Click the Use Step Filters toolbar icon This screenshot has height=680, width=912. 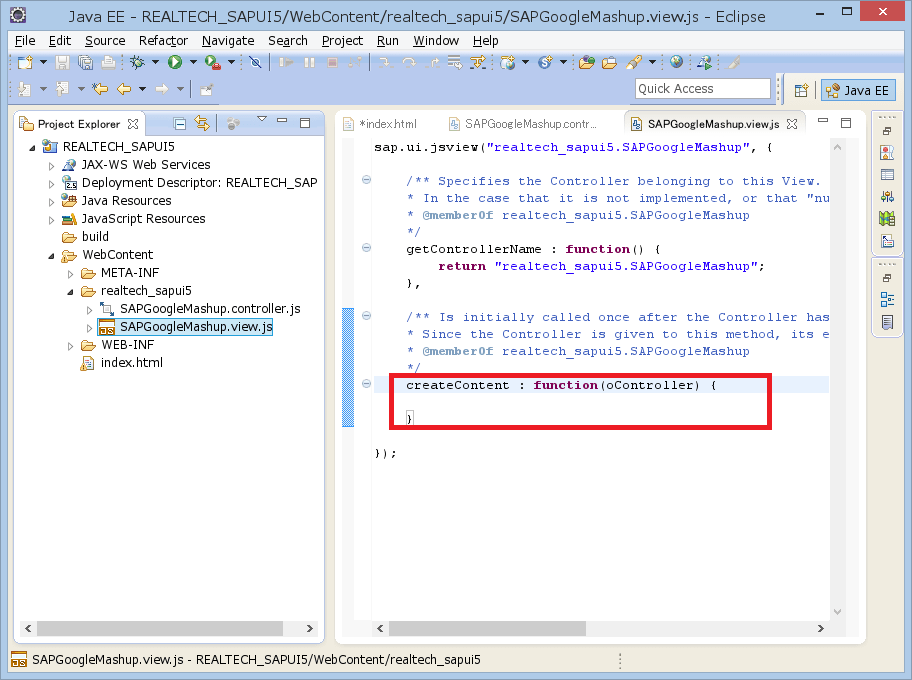478,62
